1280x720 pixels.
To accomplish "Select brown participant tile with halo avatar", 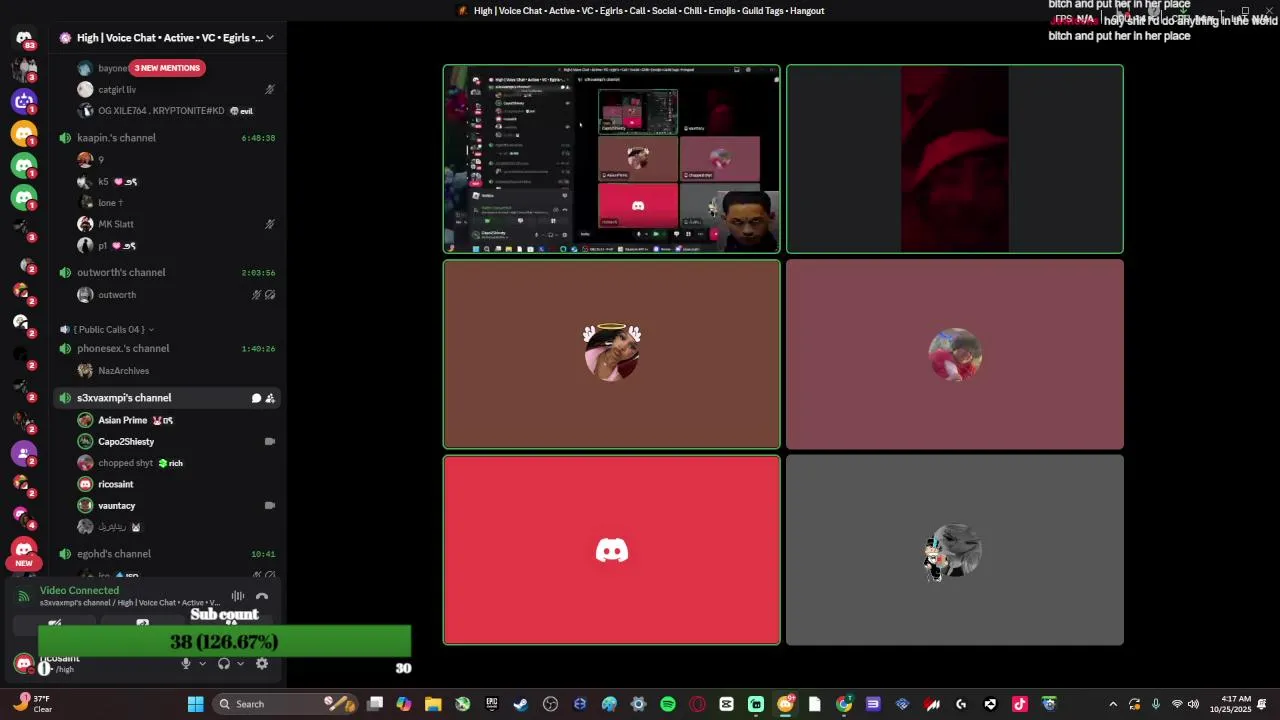I will tap(611, 354).
